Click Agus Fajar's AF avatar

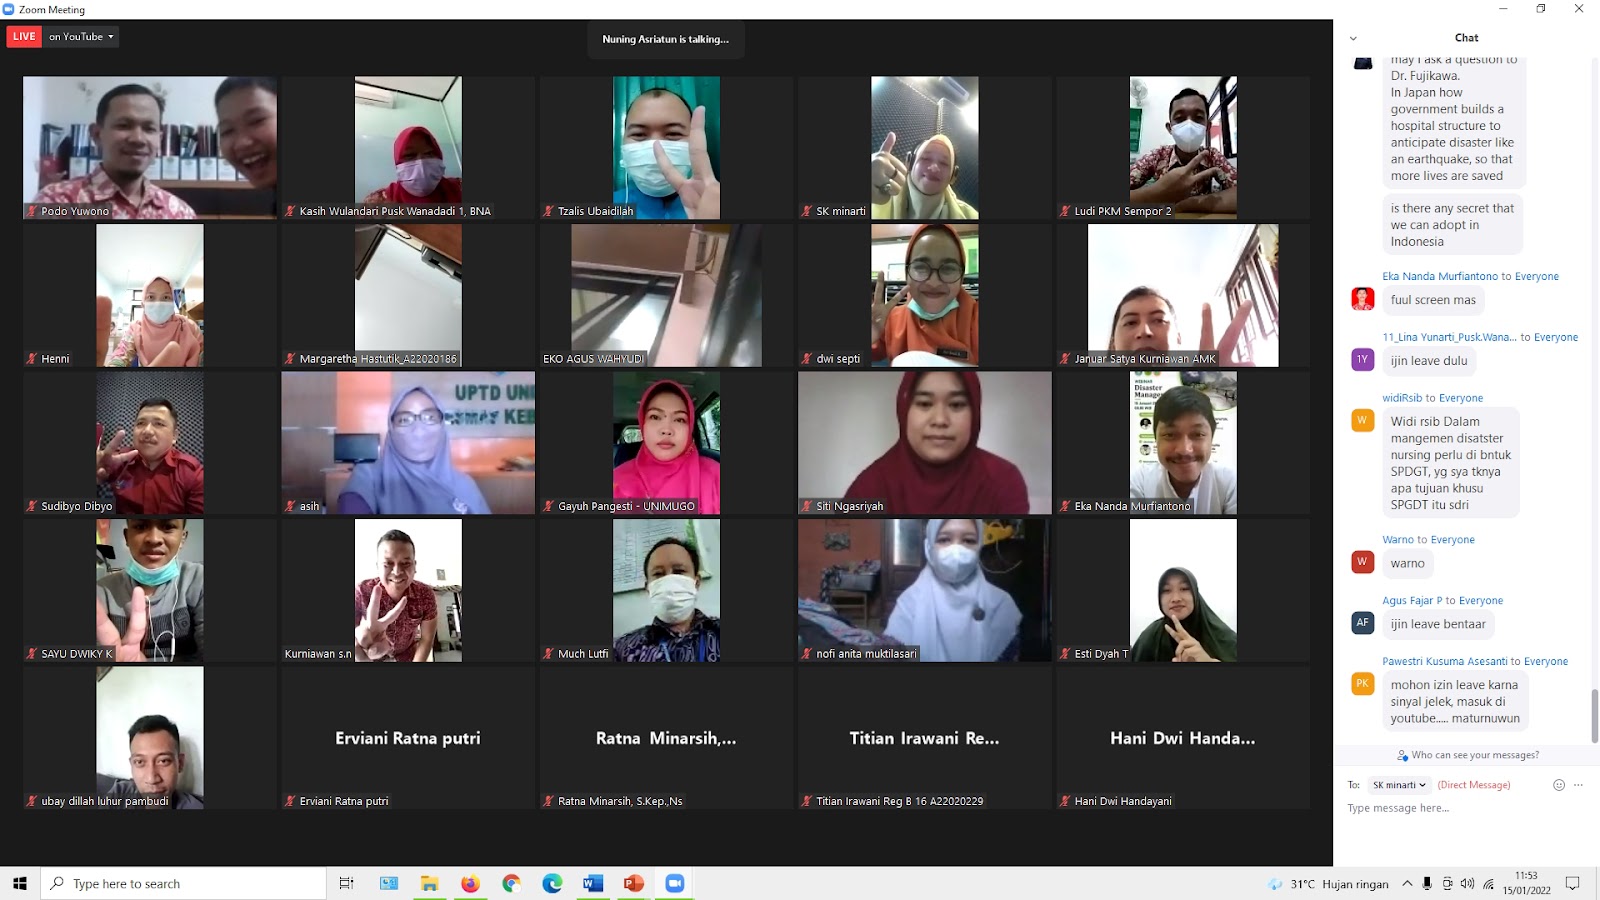pos(1362,623)
